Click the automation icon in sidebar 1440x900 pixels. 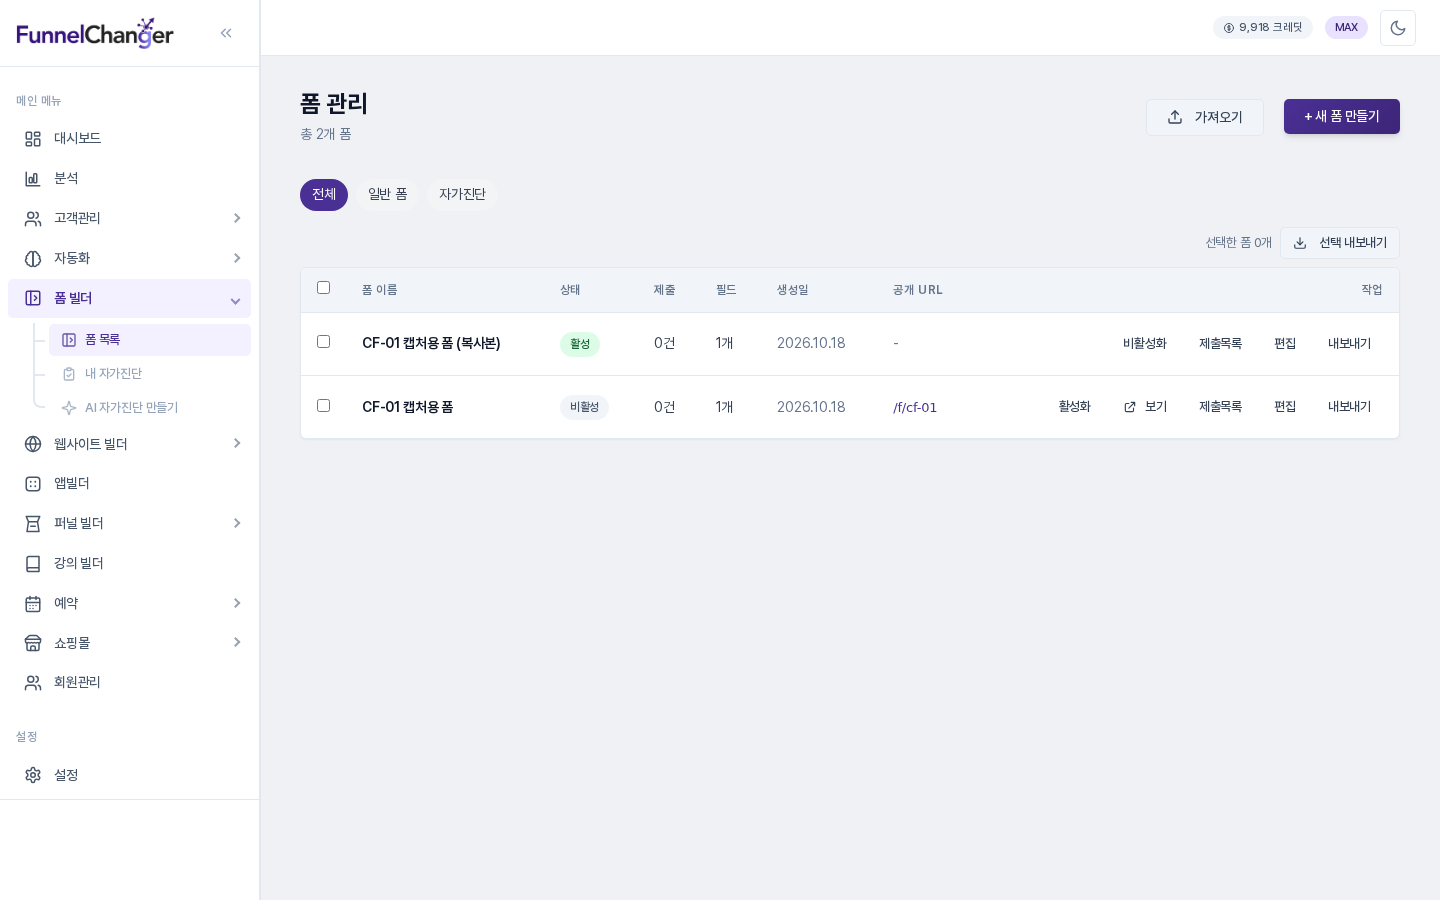click(x=33, y=259)
